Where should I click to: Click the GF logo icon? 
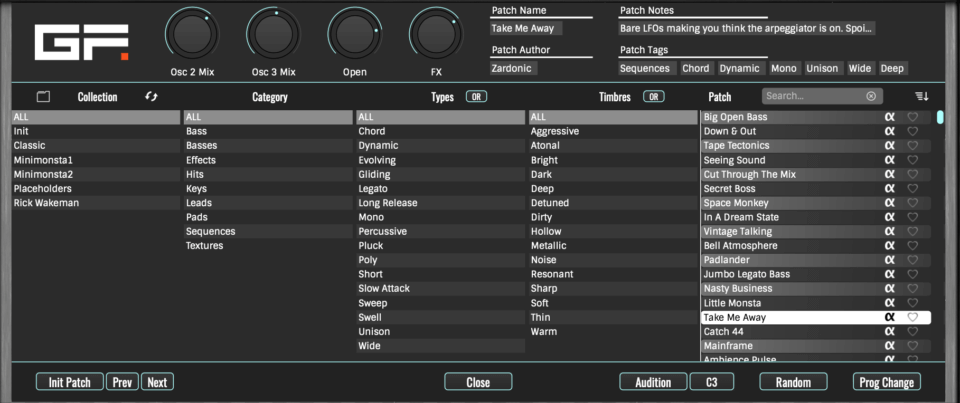[x=81, y=42]
